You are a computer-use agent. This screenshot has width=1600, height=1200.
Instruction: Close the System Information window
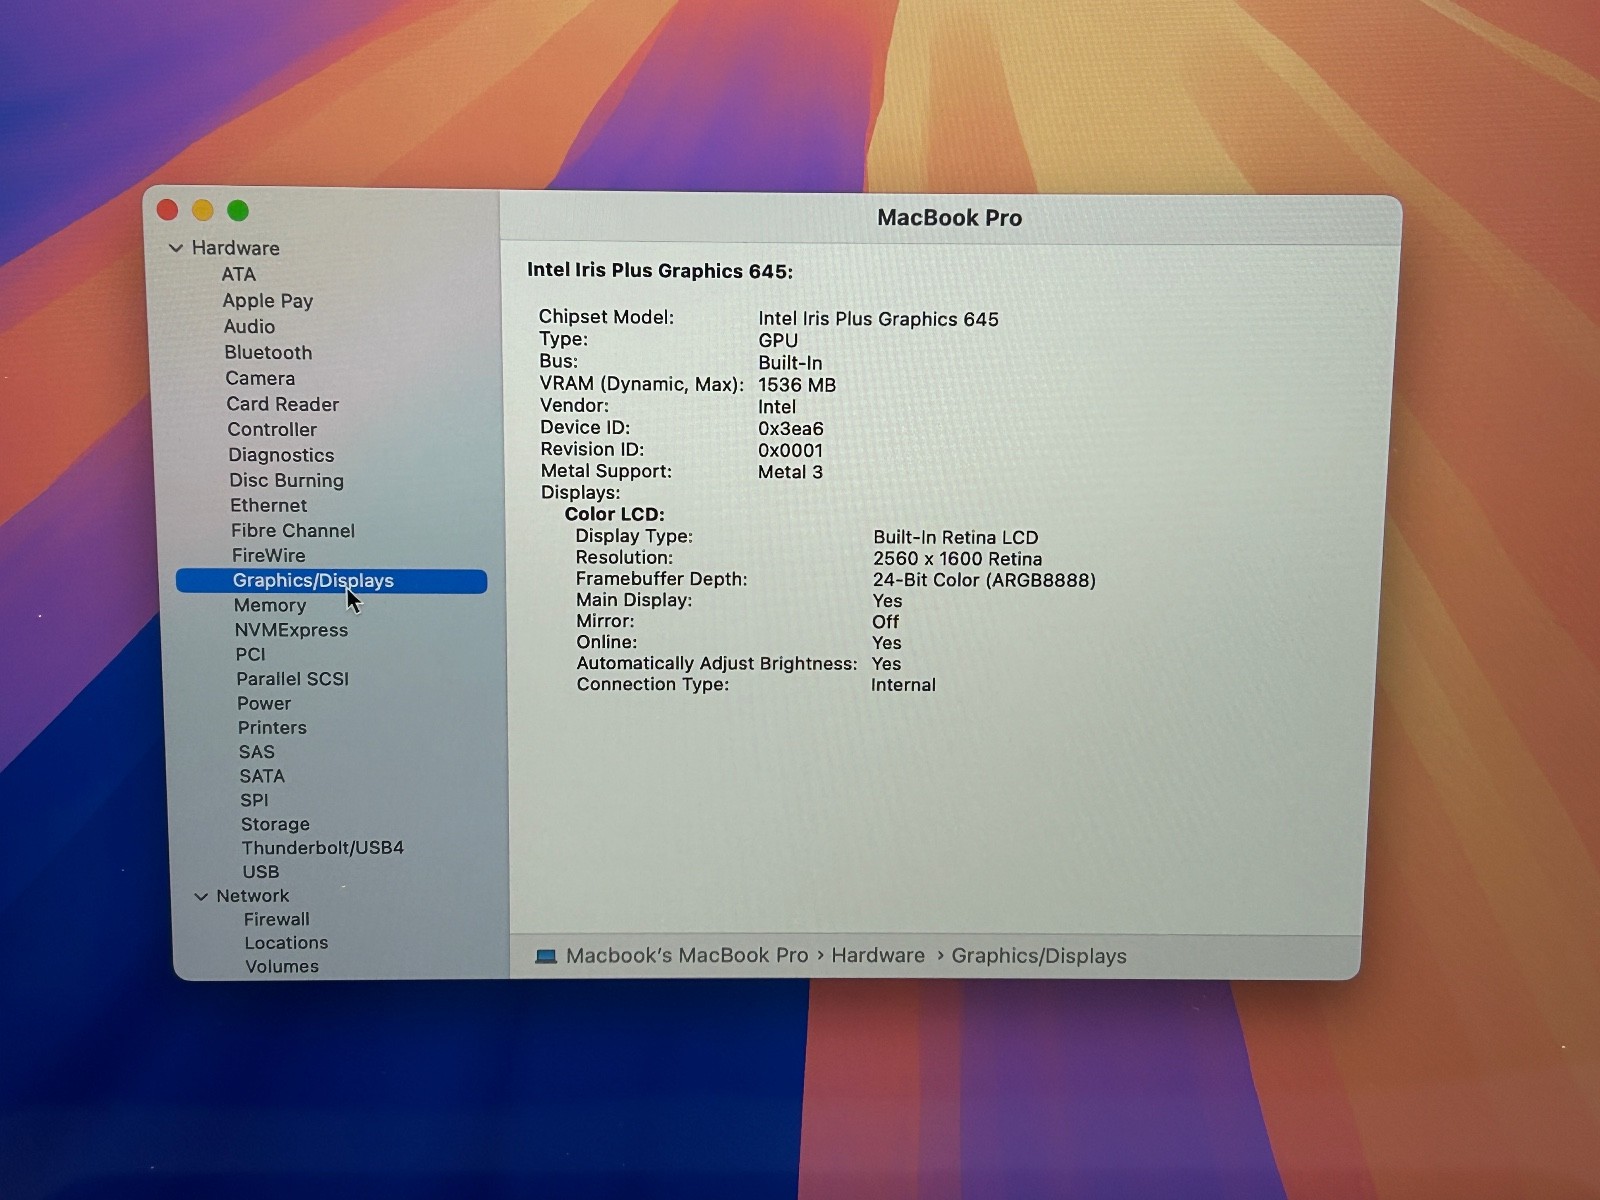click(x=167, y=209)
